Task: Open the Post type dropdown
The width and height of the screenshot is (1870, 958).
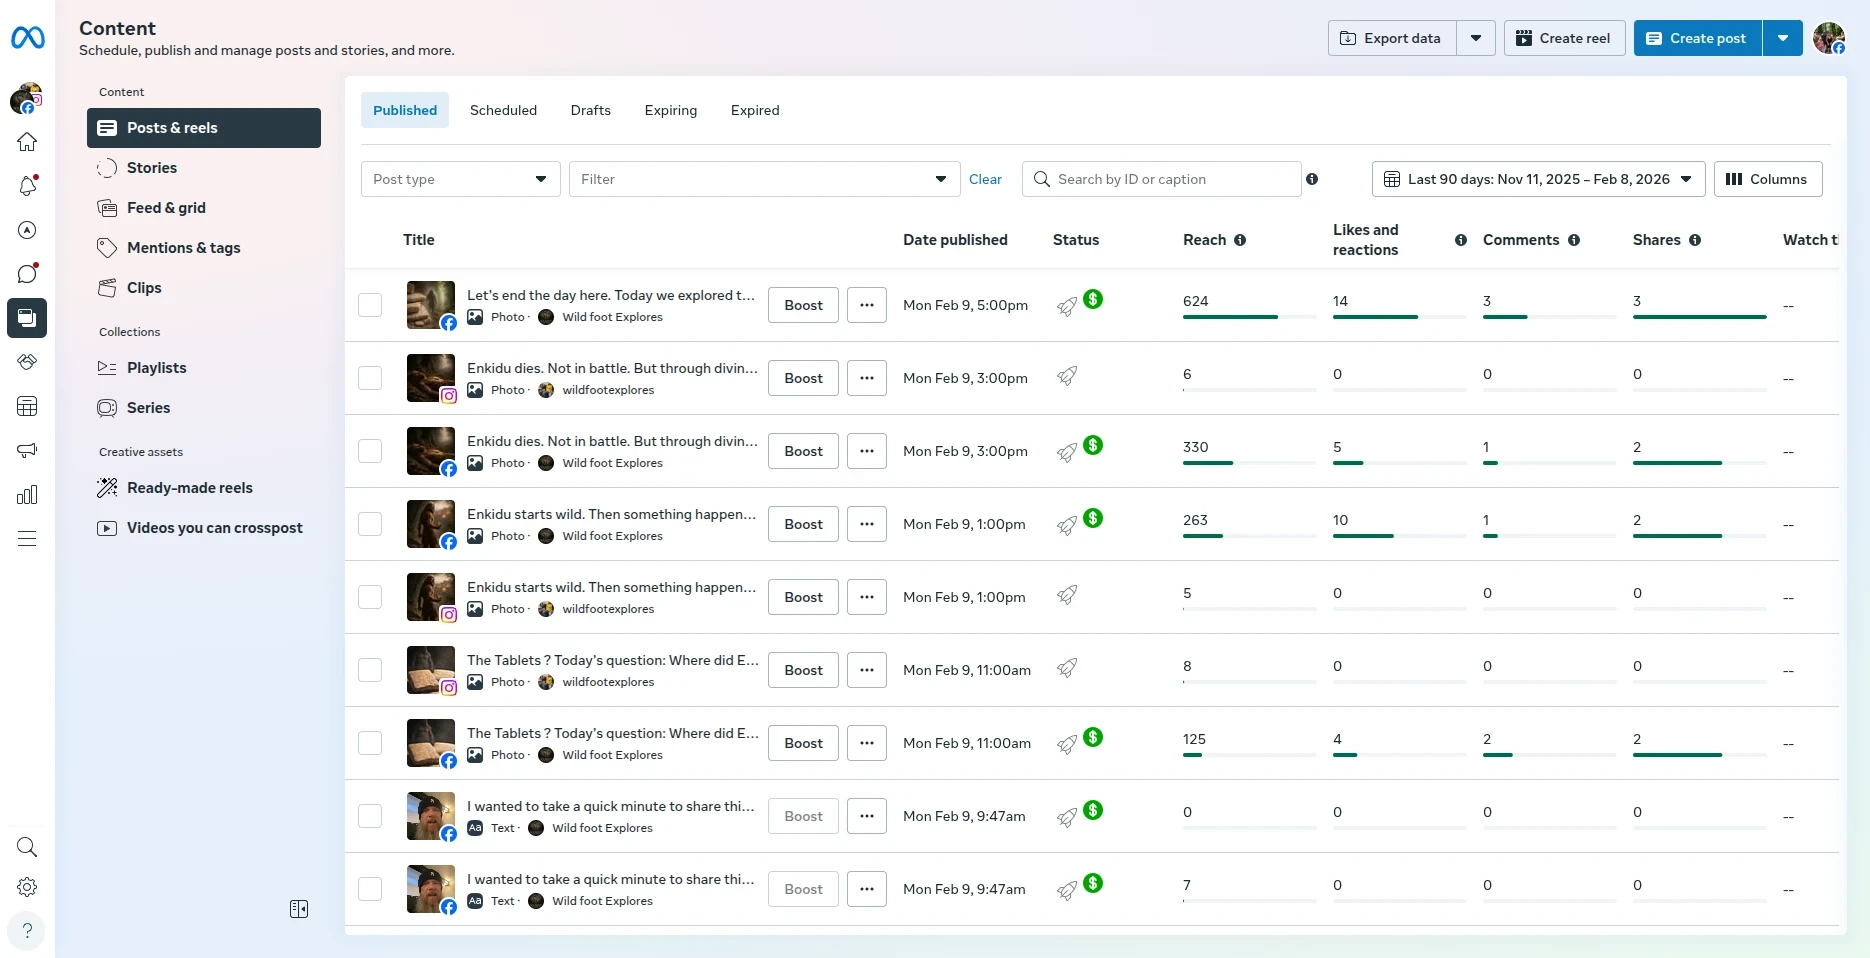Action: [460, 179]
